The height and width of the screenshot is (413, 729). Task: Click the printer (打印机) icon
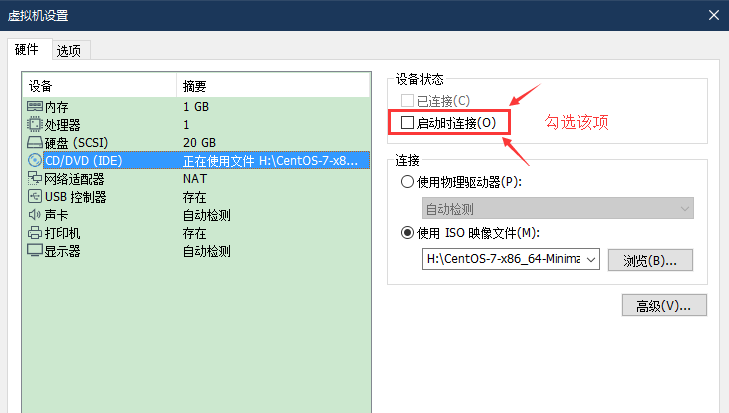tap(35, 233)
